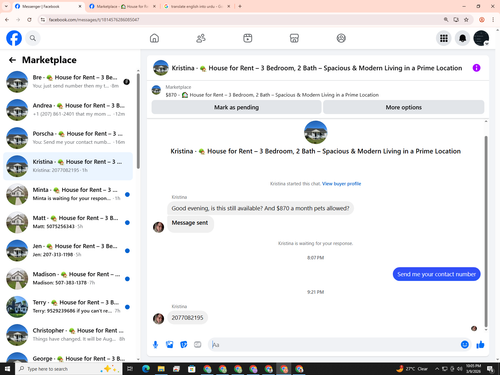Open browser zoom magnifier icon

point(446,20)
